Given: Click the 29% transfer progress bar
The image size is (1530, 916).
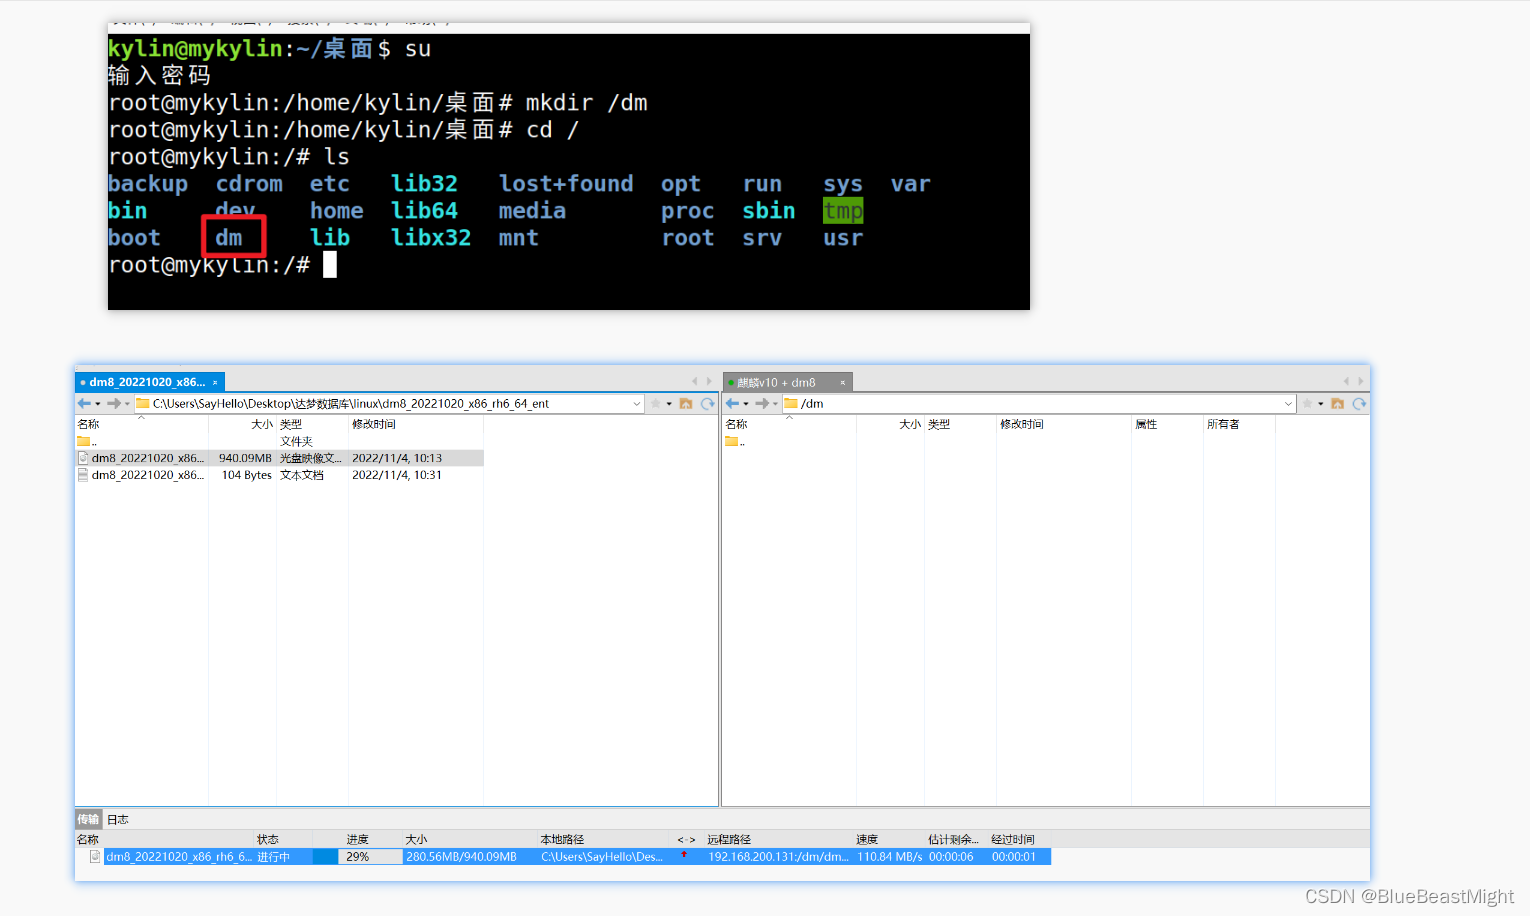Looking at the screenshot, I should point(357,857).
